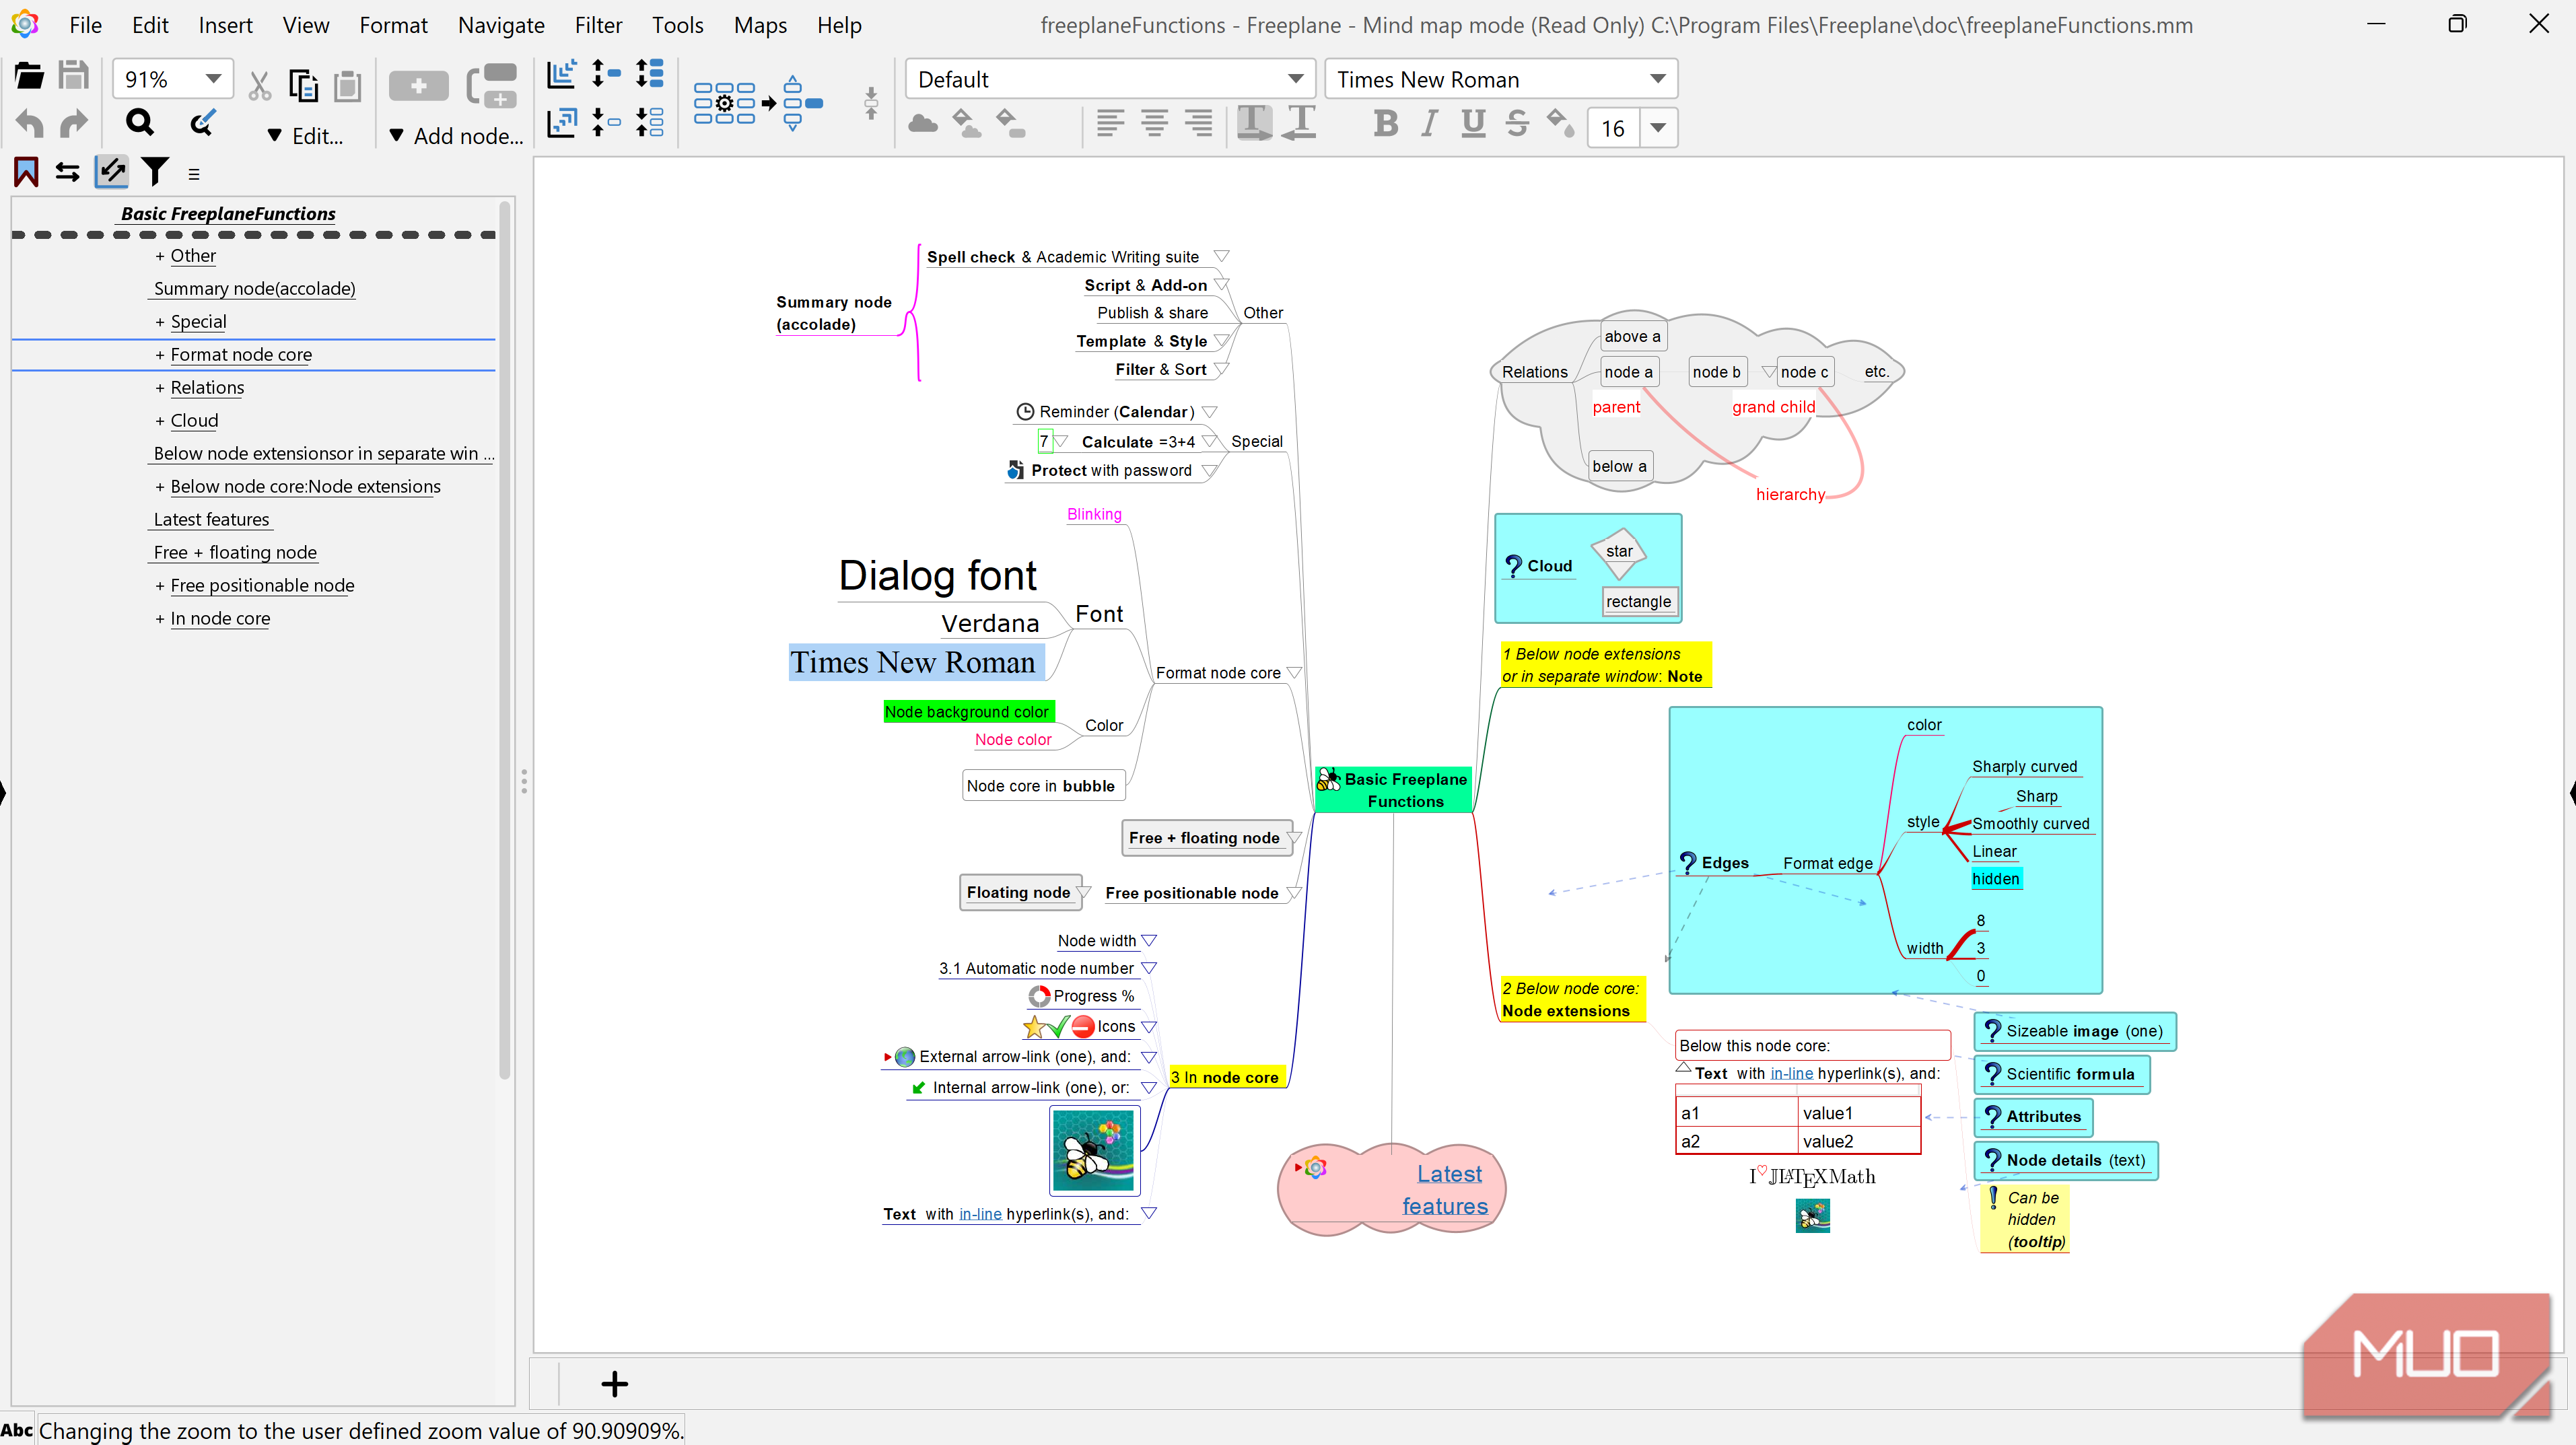Open the Times New Roman font dropdown

(1657, 79)
